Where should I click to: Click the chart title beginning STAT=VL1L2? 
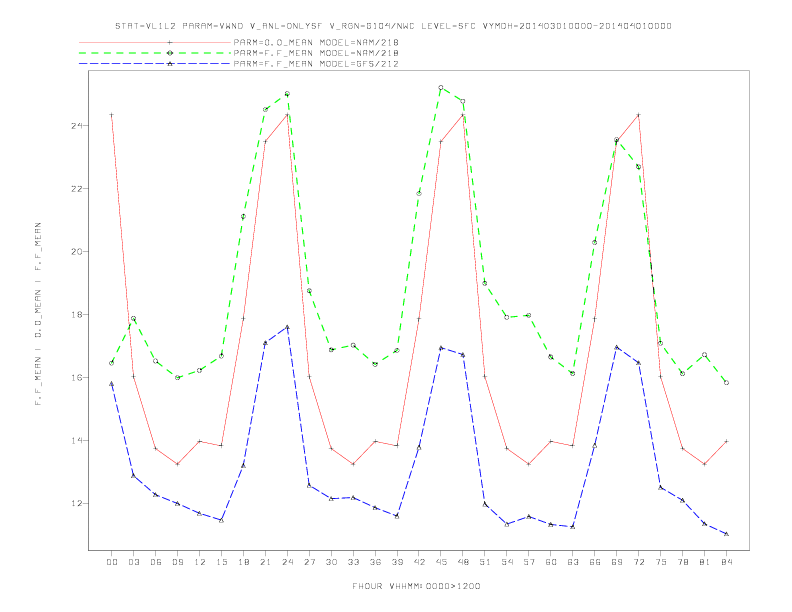393,26
